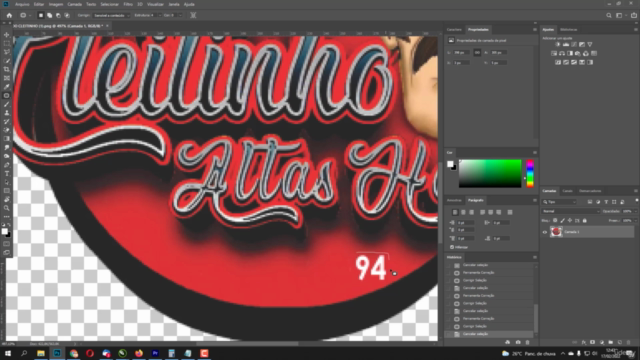Pick a color in the green color field
Screen dimensions: 640x360
point(490,173)
